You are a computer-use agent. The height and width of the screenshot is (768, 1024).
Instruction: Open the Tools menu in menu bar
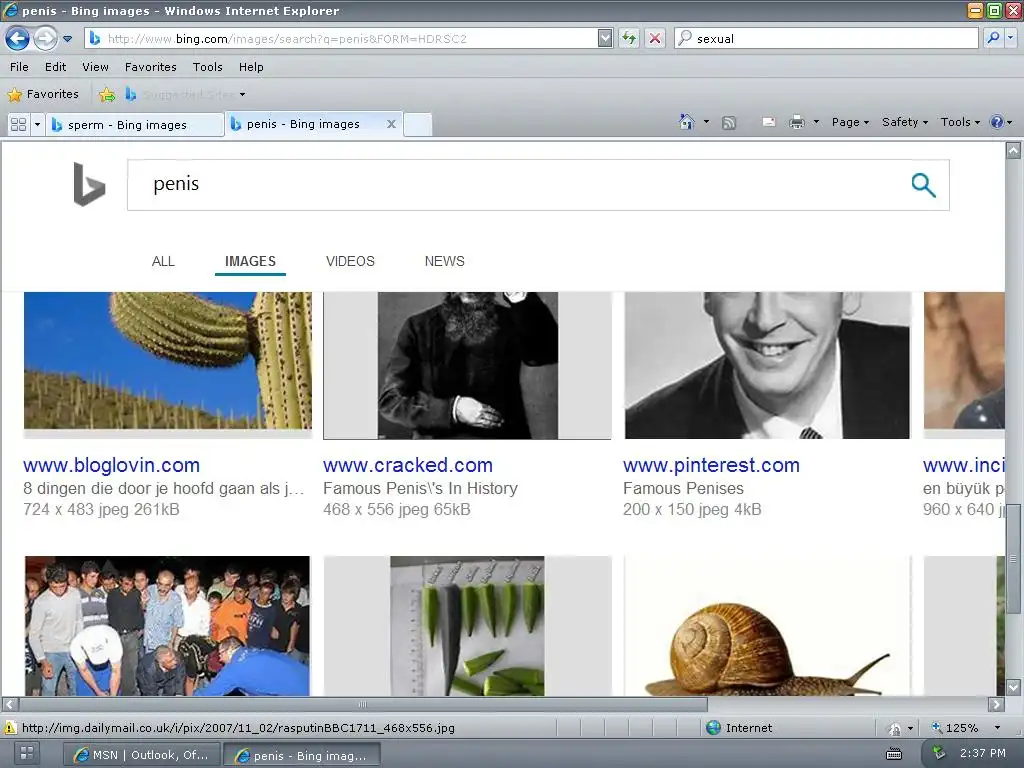pos(208,67)
